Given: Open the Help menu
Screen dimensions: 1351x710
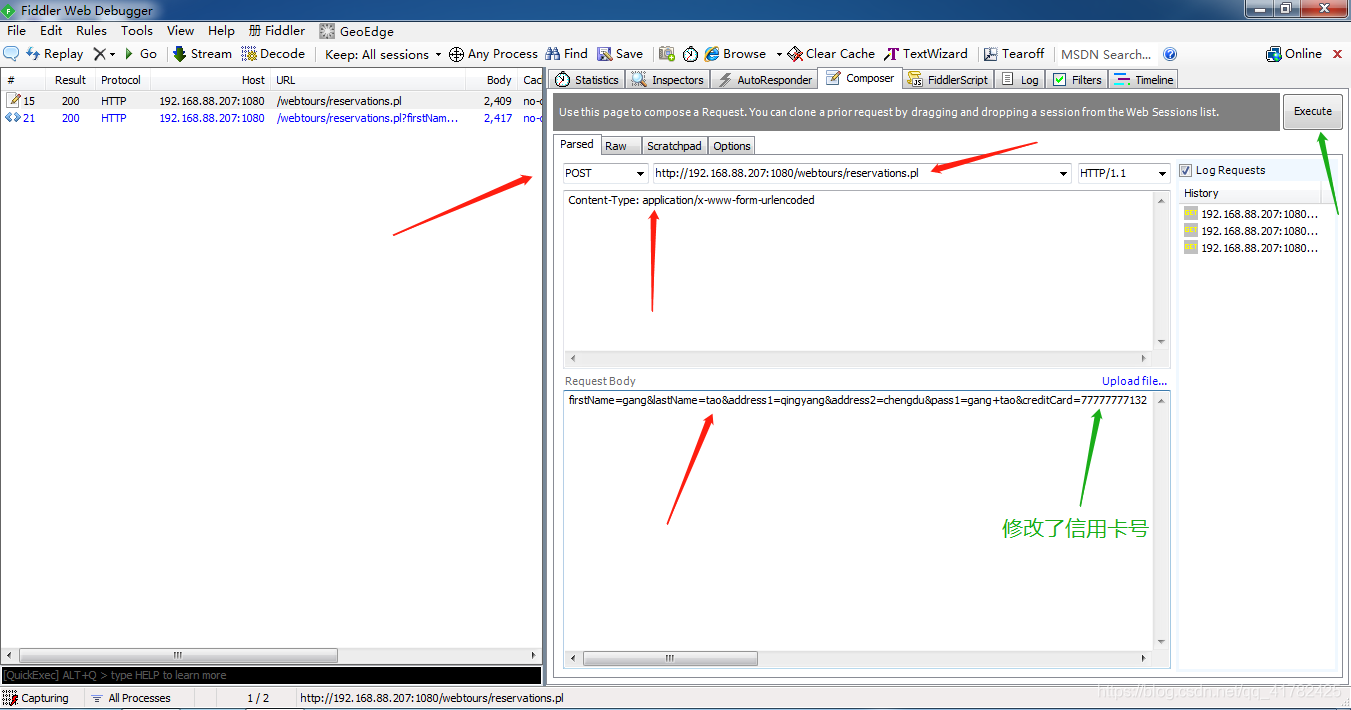Looking at the screenshot, I should pyautogui.click(x=221, y=31).
